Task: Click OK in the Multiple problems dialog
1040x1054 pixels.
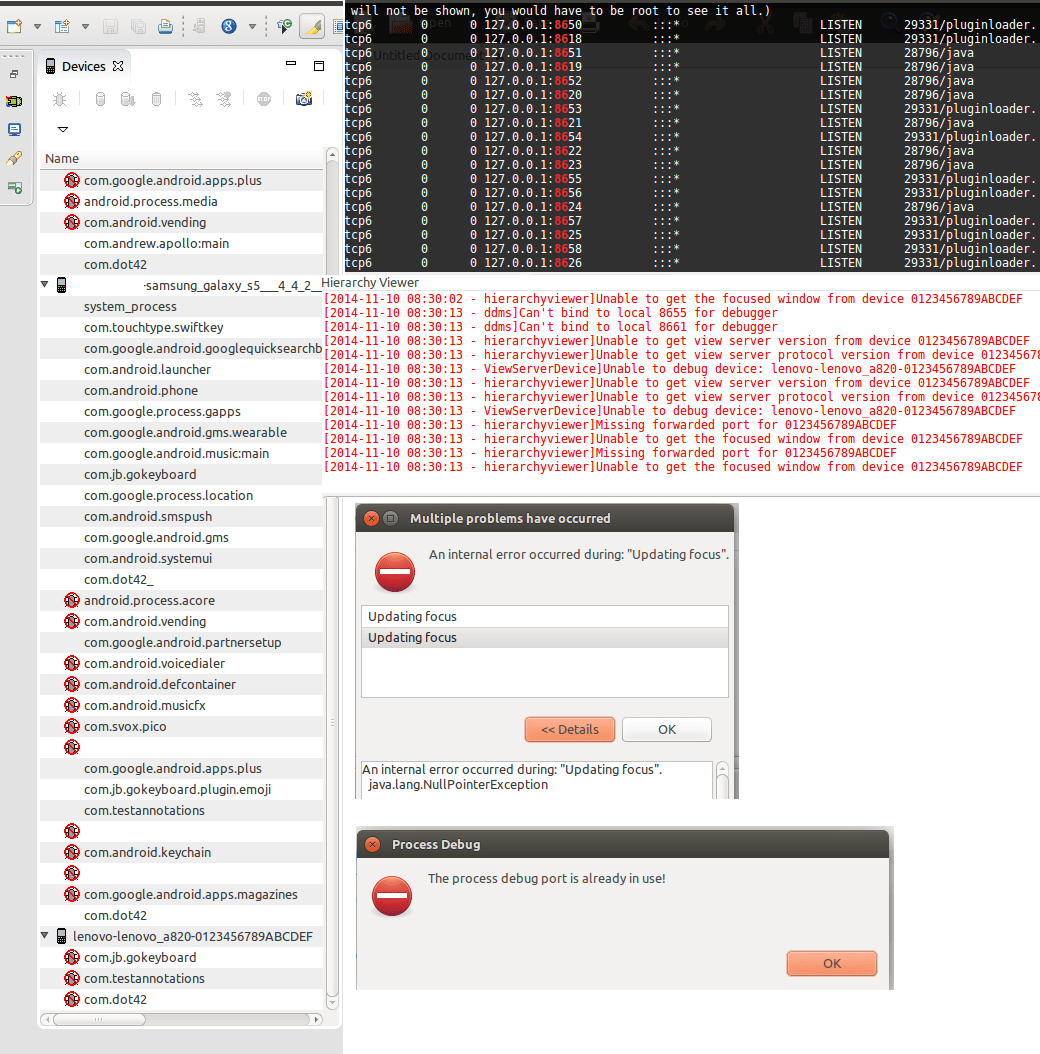Action: point(666,729)
